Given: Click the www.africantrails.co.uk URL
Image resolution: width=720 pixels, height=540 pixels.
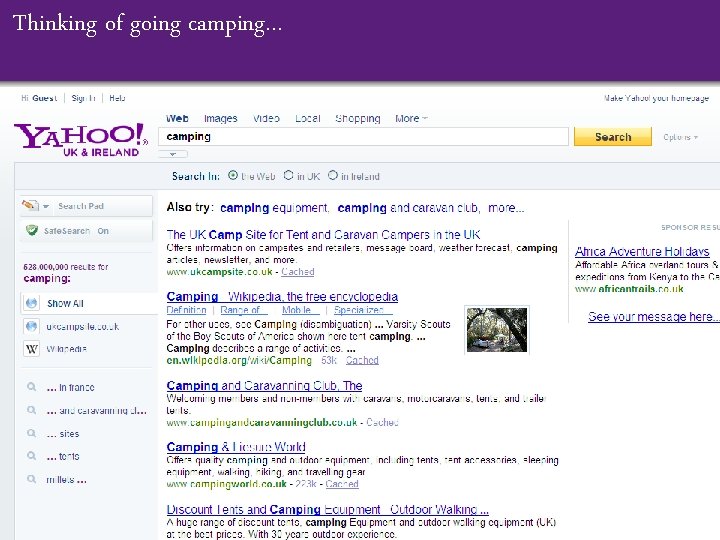Looking at the screenshot, I should (629, 289).
